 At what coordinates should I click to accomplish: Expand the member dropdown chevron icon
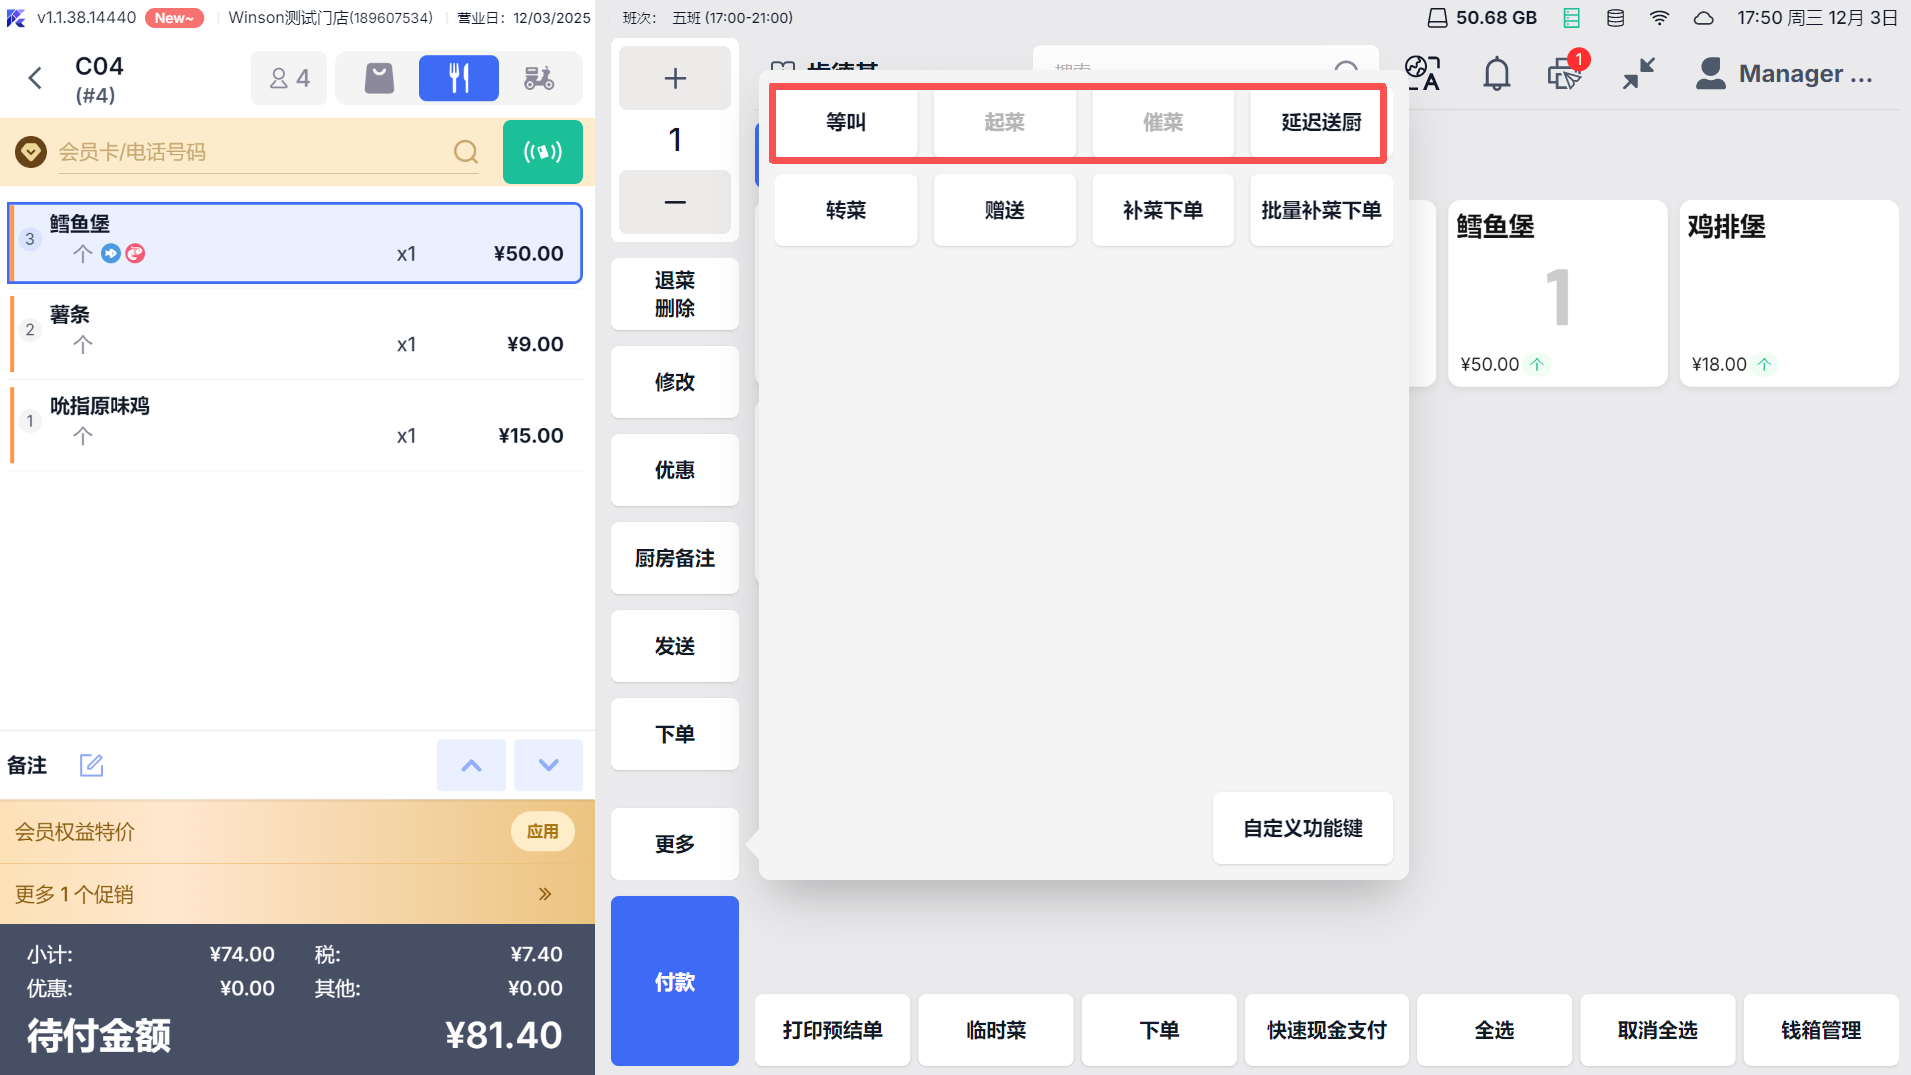coord(31,152)
